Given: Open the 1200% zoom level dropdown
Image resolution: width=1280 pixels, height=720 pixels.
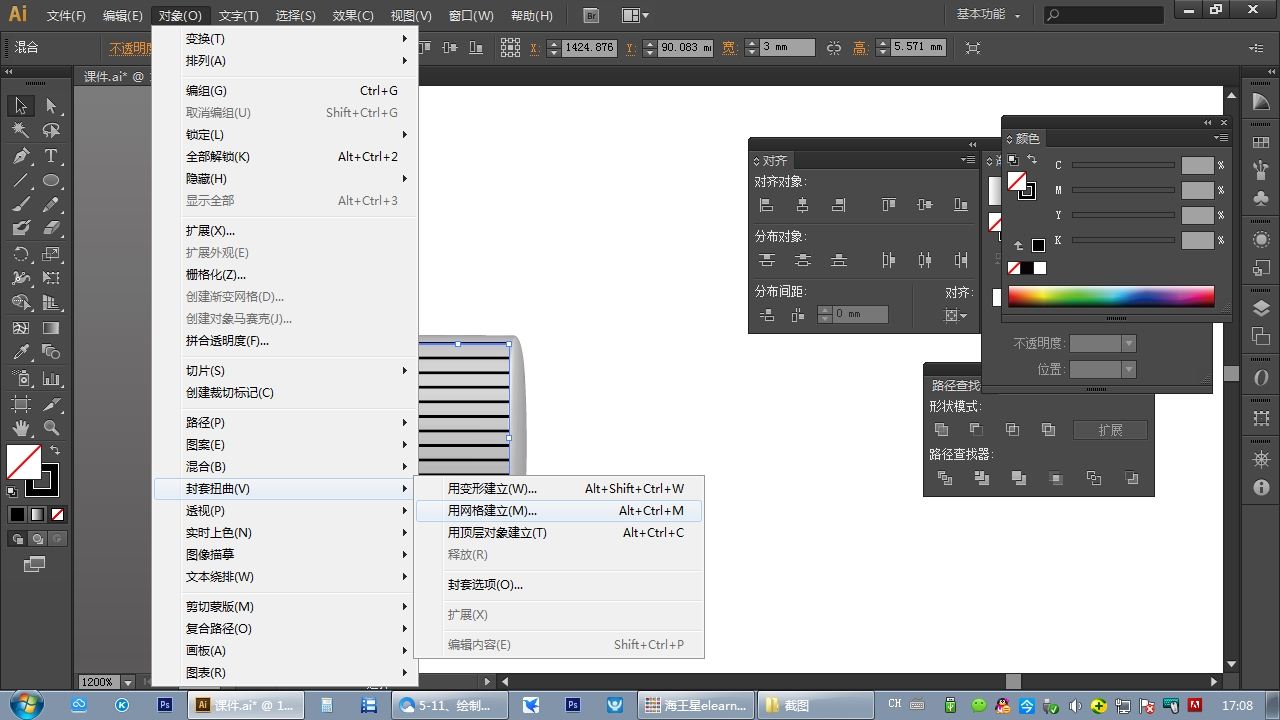Looking at the screenshot, I should [x=130, y=682].
